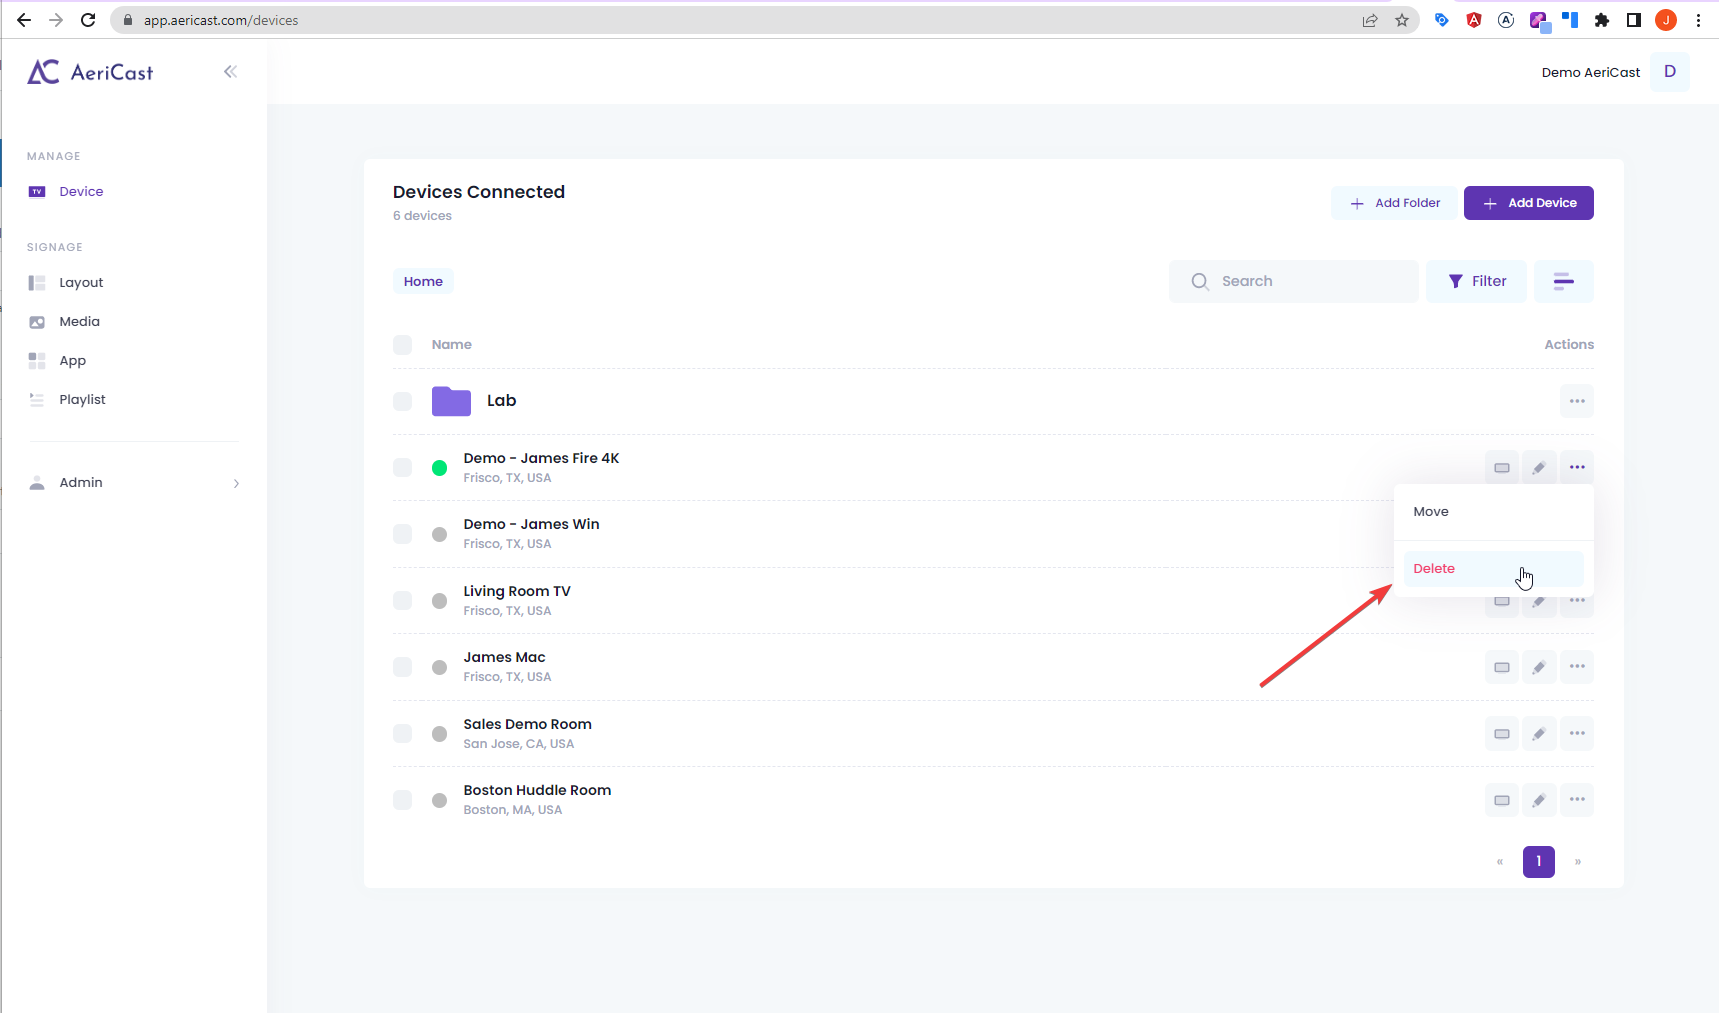The image size is (1719, 1013).
Task: Open more actions for James Mac
Action: click(x=1577, y=667)
